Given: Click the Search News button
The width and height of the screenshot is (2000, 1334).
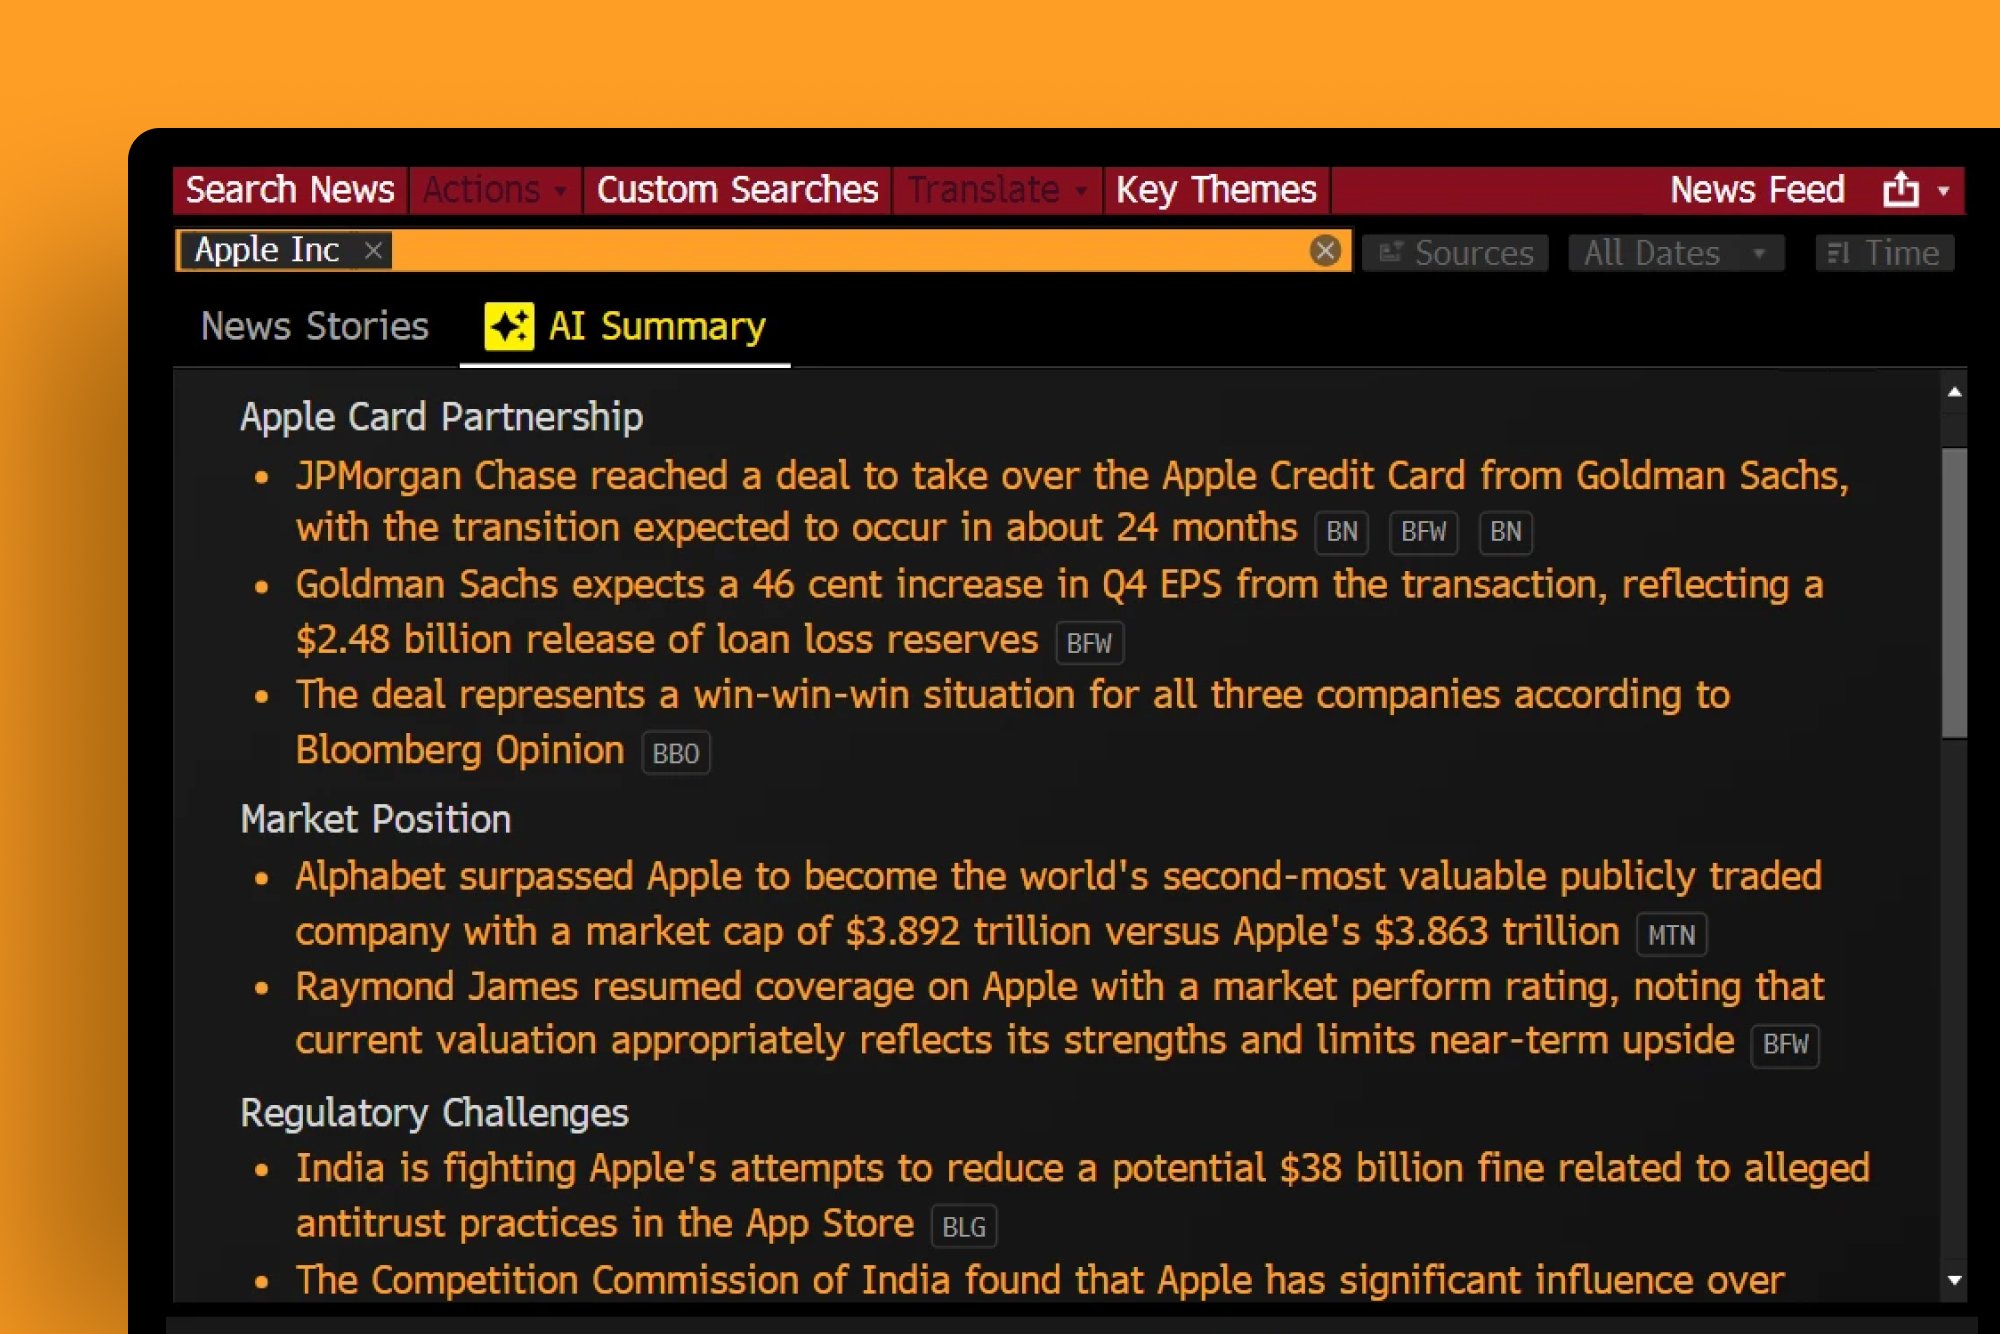Looking at the screenshot, I should [290, 190].
